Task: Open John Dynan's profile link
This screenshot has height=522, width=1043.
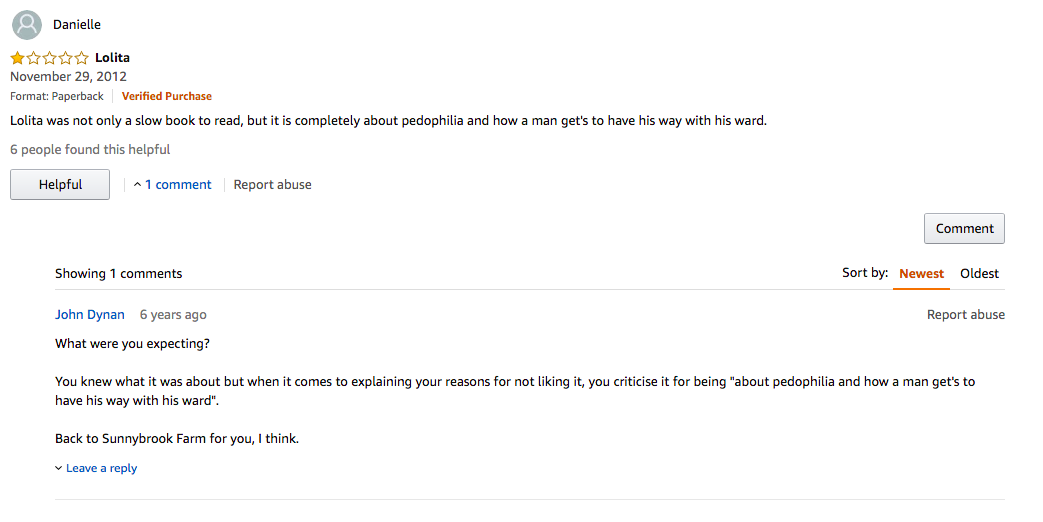Action: tap(90, 315)
